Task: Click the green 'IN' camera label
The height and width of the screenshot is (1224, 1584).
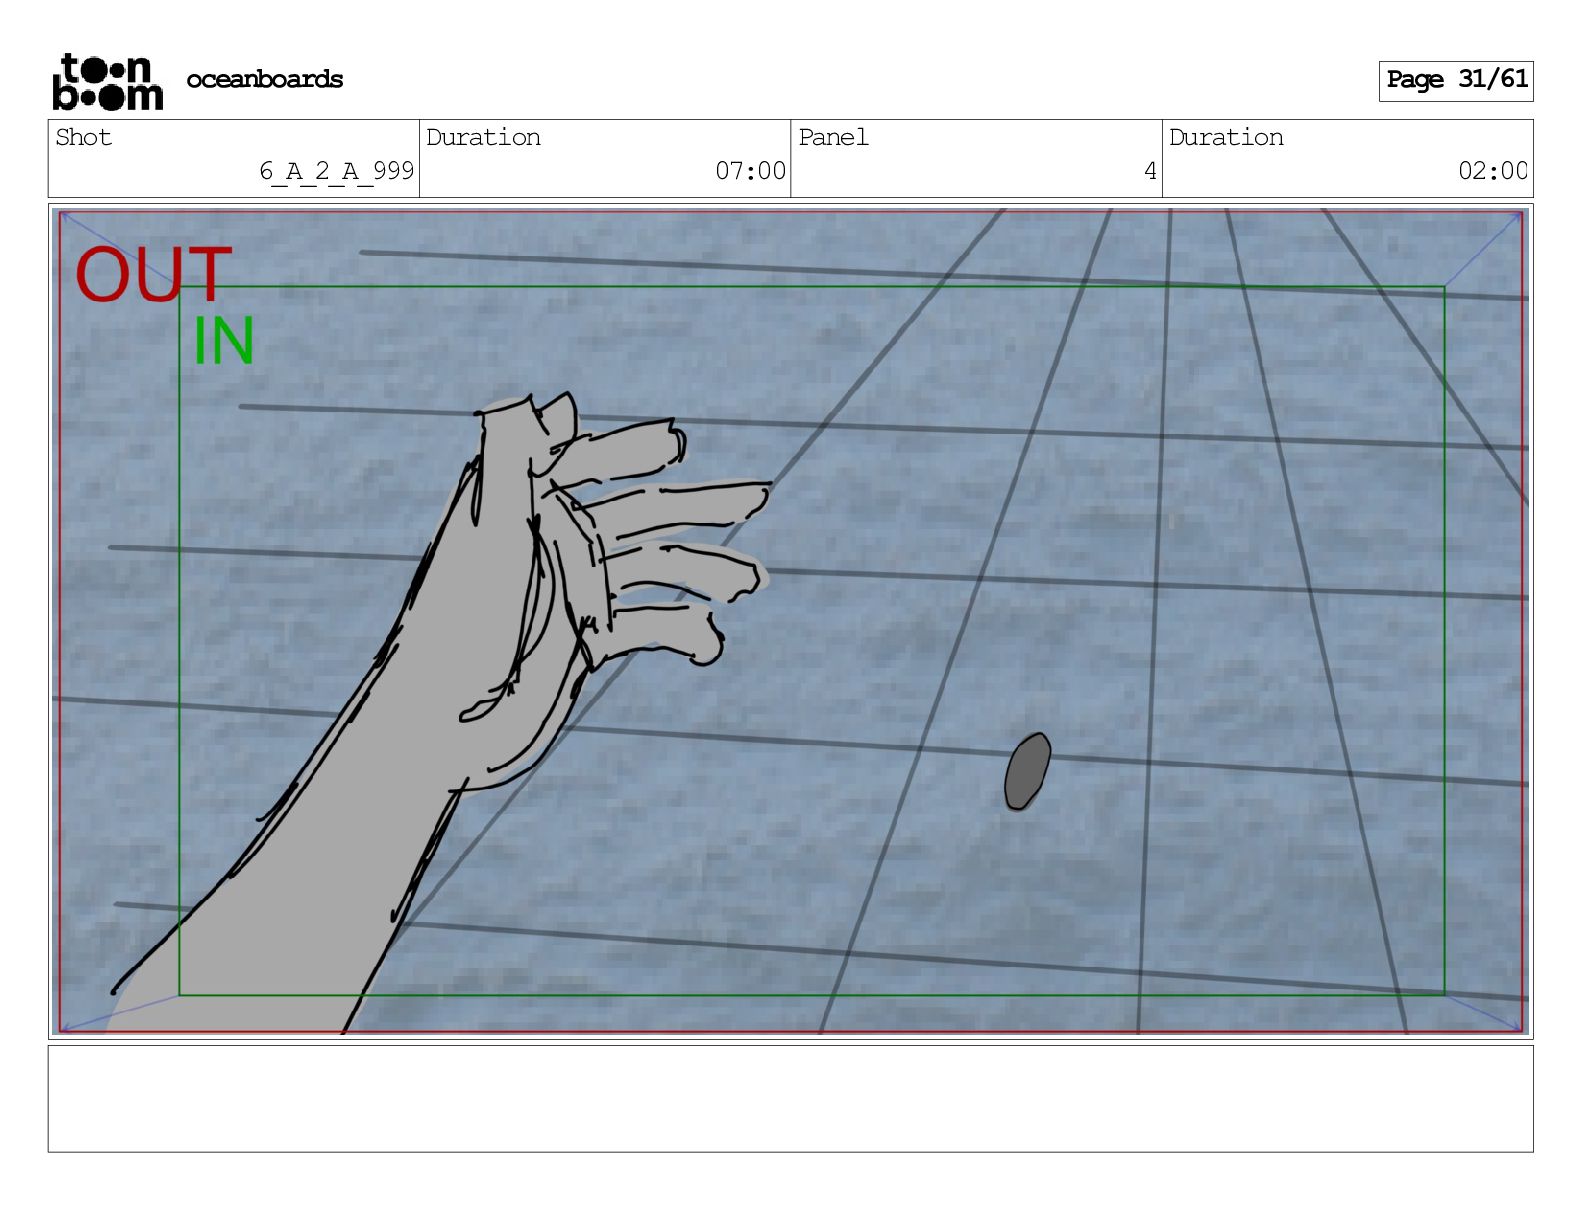Action: coord(224,341)
